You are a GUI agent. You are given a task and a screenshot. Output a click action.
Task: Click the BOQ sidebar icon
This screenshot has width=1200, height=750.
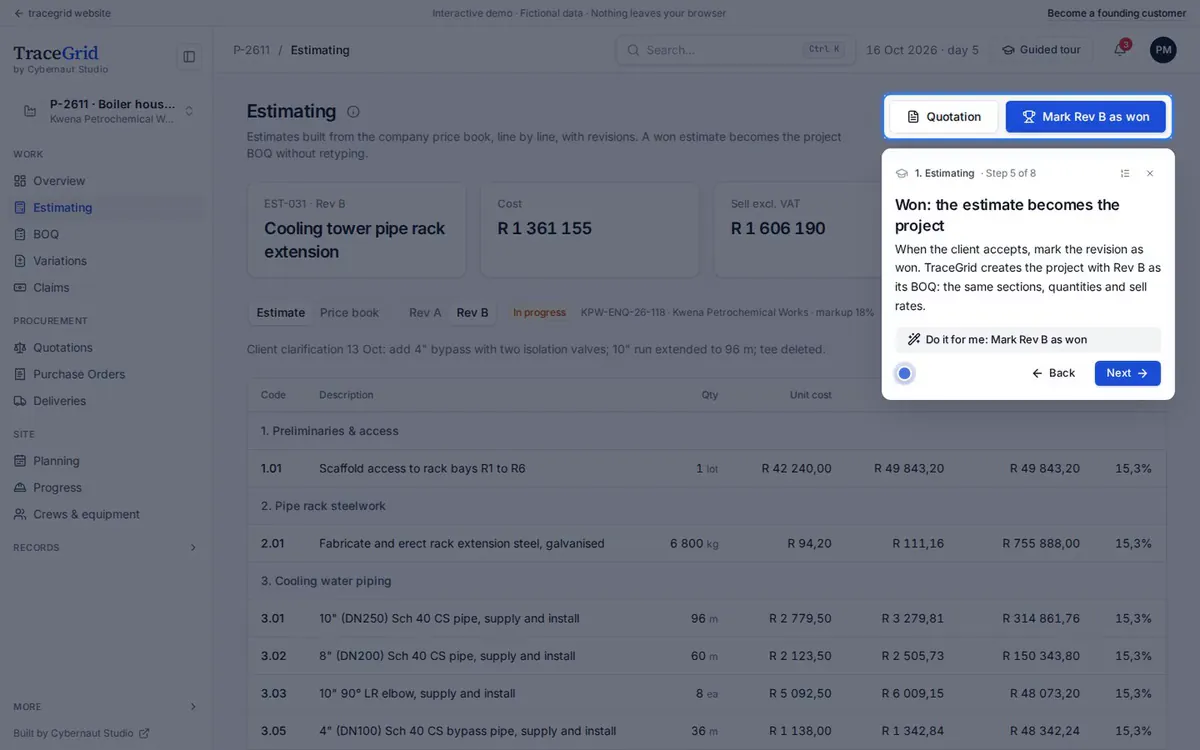coord(20,234)
